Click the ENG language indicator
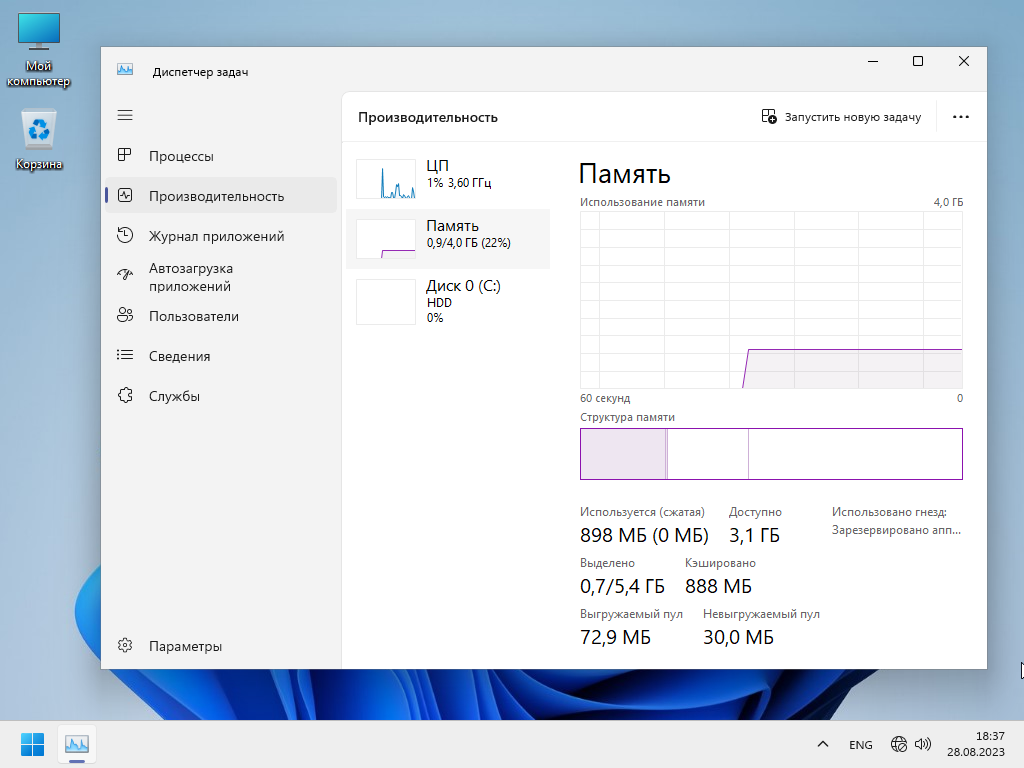1024x768 pixels. [x=861, y=744]
